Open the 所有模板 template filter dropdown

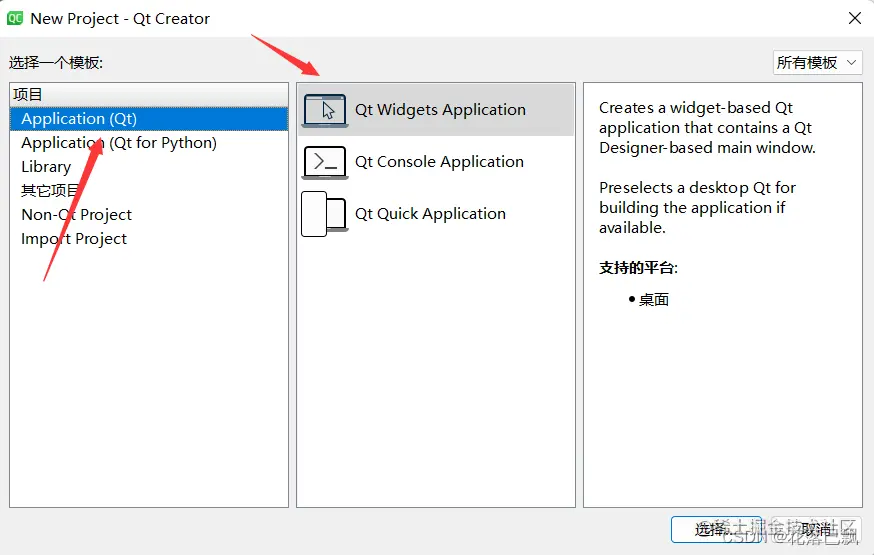pyautogui.click(x=817, y=62)
